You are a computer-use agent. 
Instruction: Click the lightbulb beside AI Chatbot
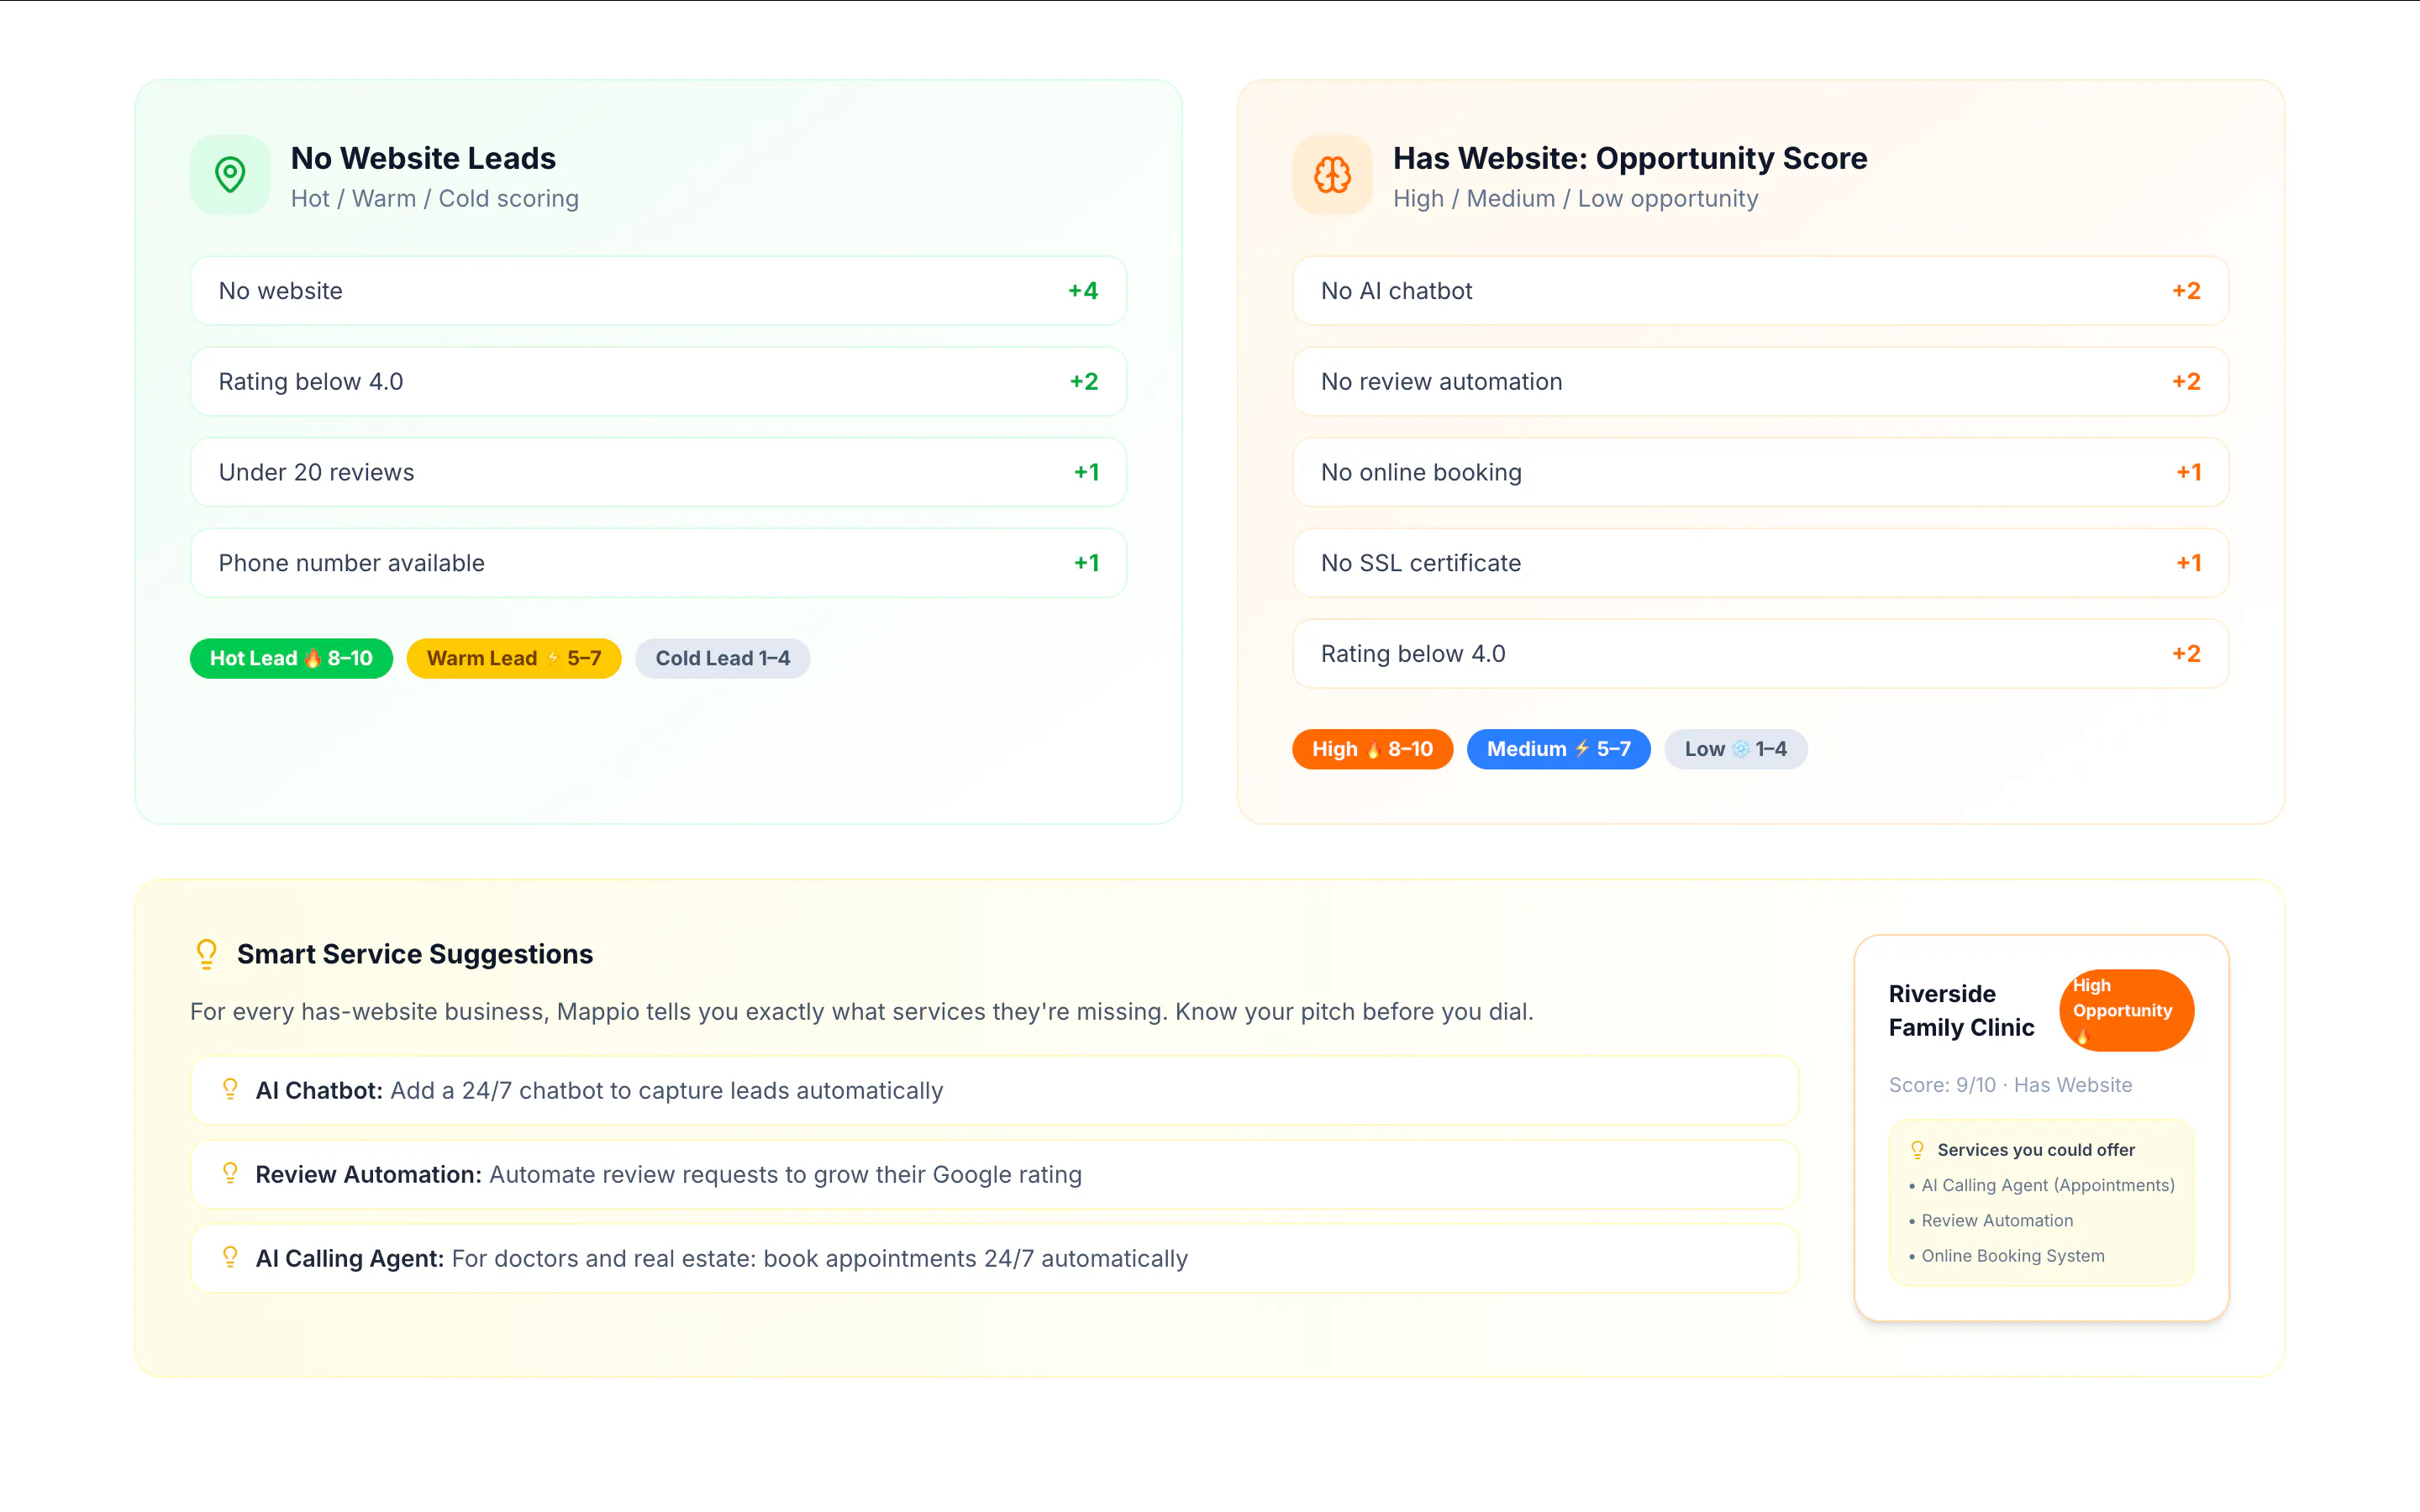tap(230, 1089)
